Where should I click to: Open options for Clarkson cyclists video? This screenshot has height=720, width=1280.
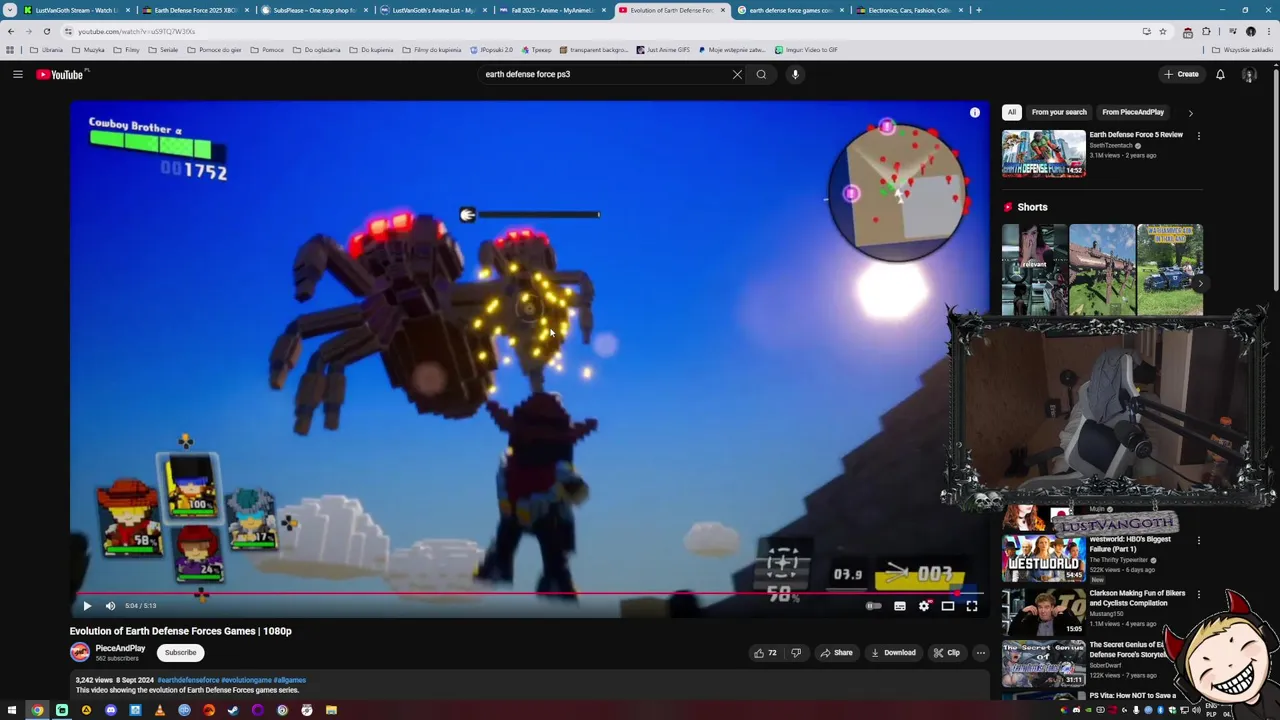tap(1198, 595)
